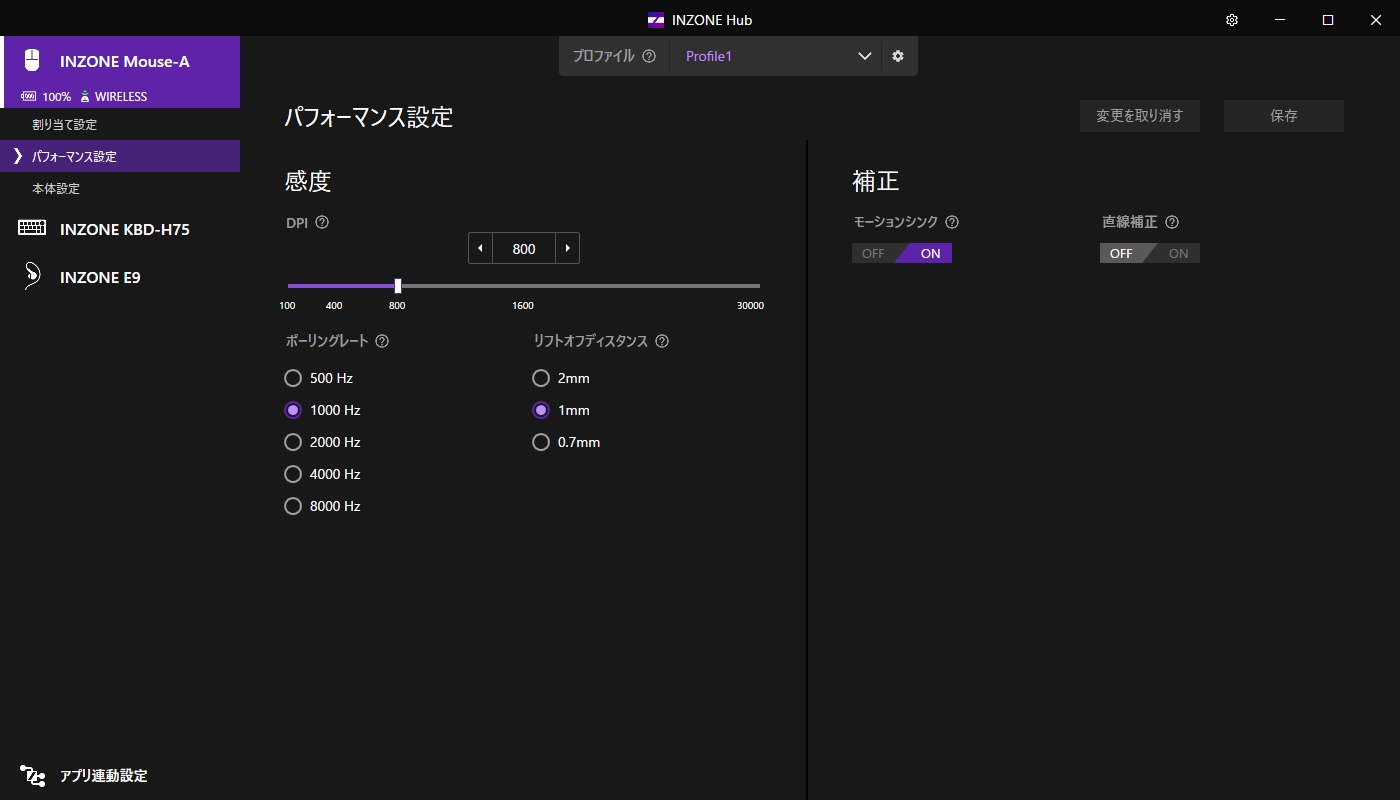This screenshot has height=800, width=1400.
Task: Close the INZONE Hub window
Action: point(1376,20)
